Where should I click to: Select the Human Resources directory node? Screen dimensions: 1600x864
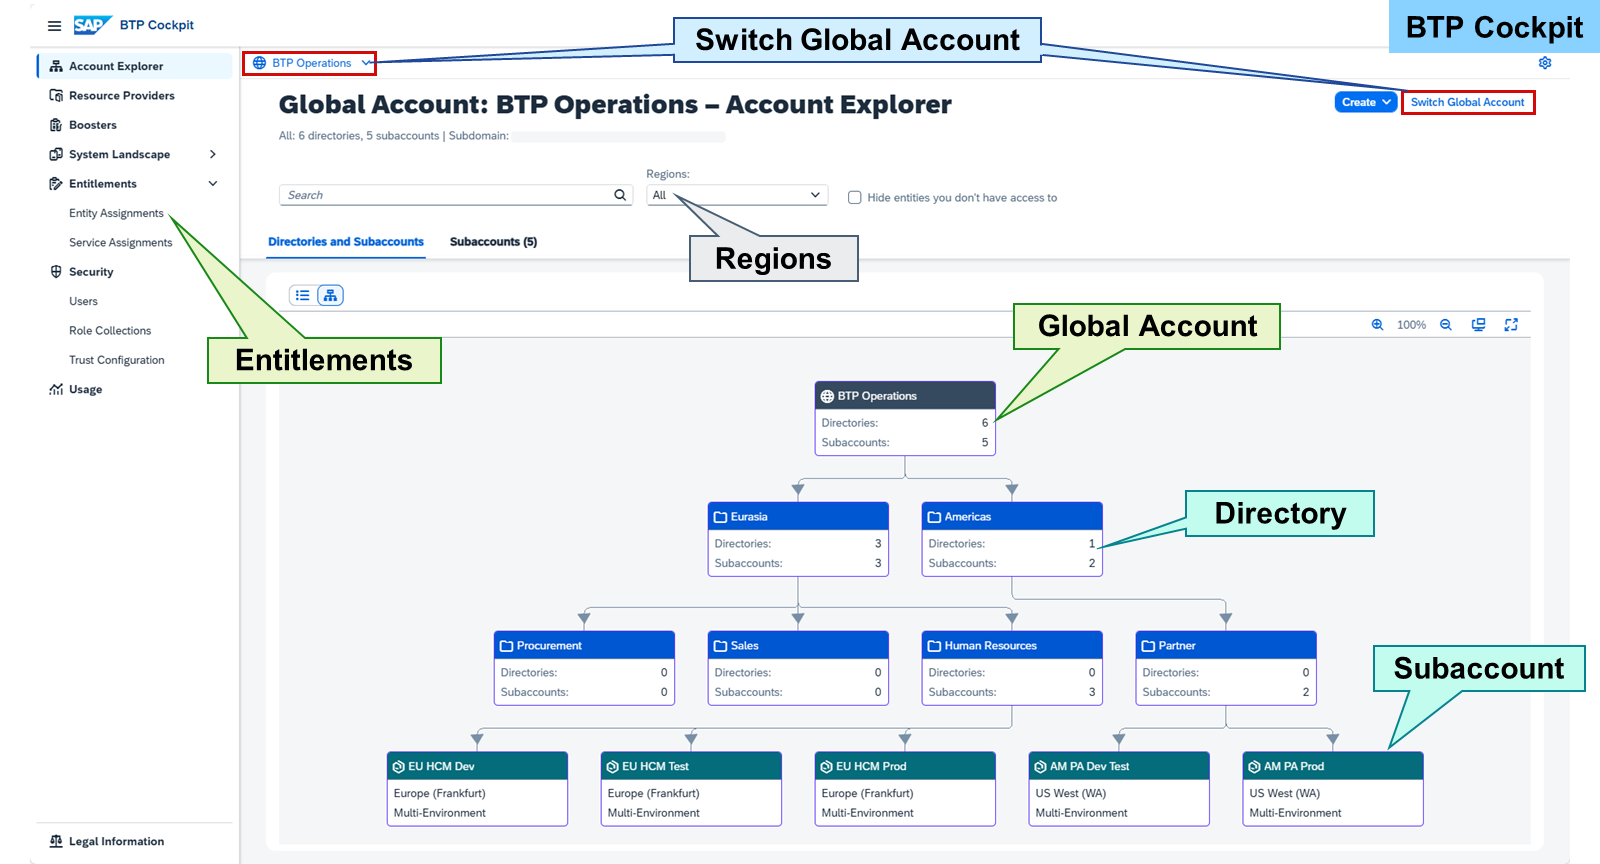[1012, 668]
